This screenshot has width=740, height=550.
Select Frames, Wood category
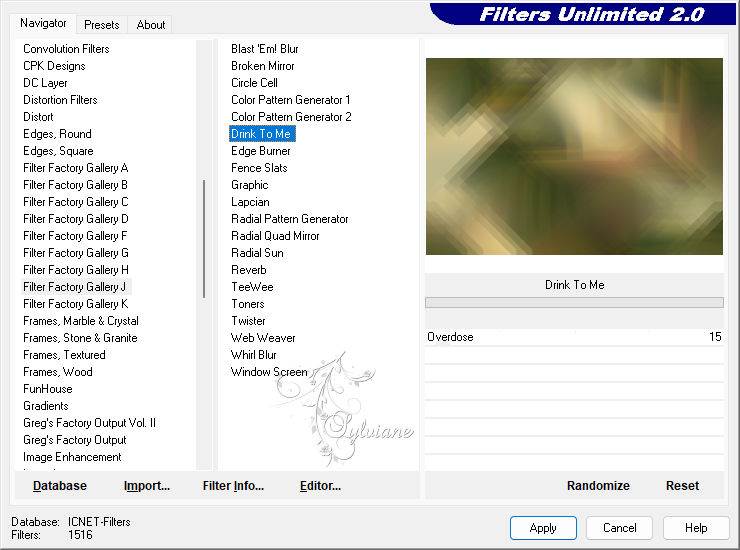tap(58, 372)
